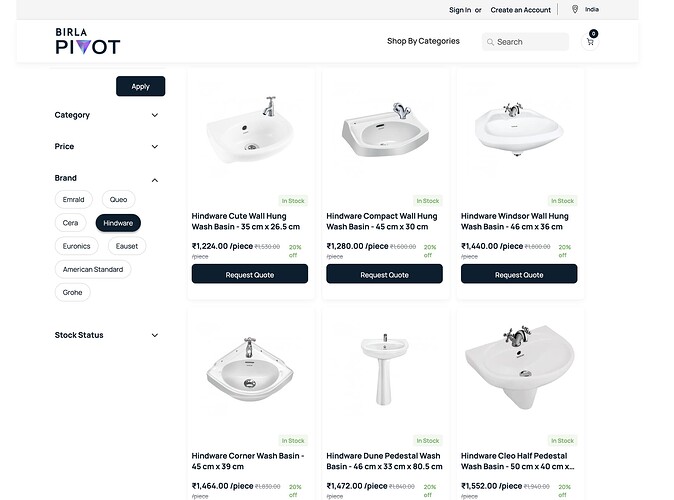The image size is (674, 500).
Task: Select the Grohe brand filter chip
Action: [73, 293]
